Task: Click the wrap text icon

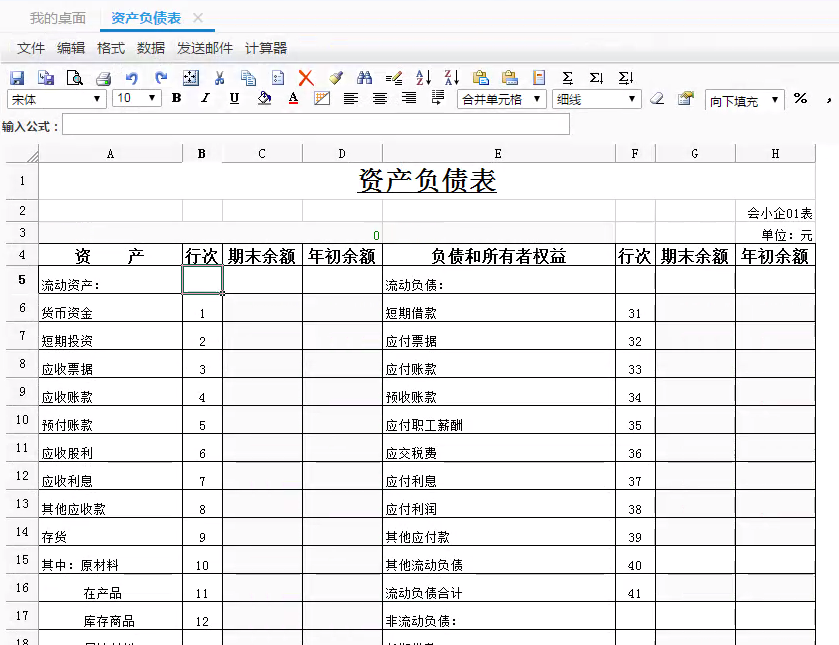Action: point(438,98)
